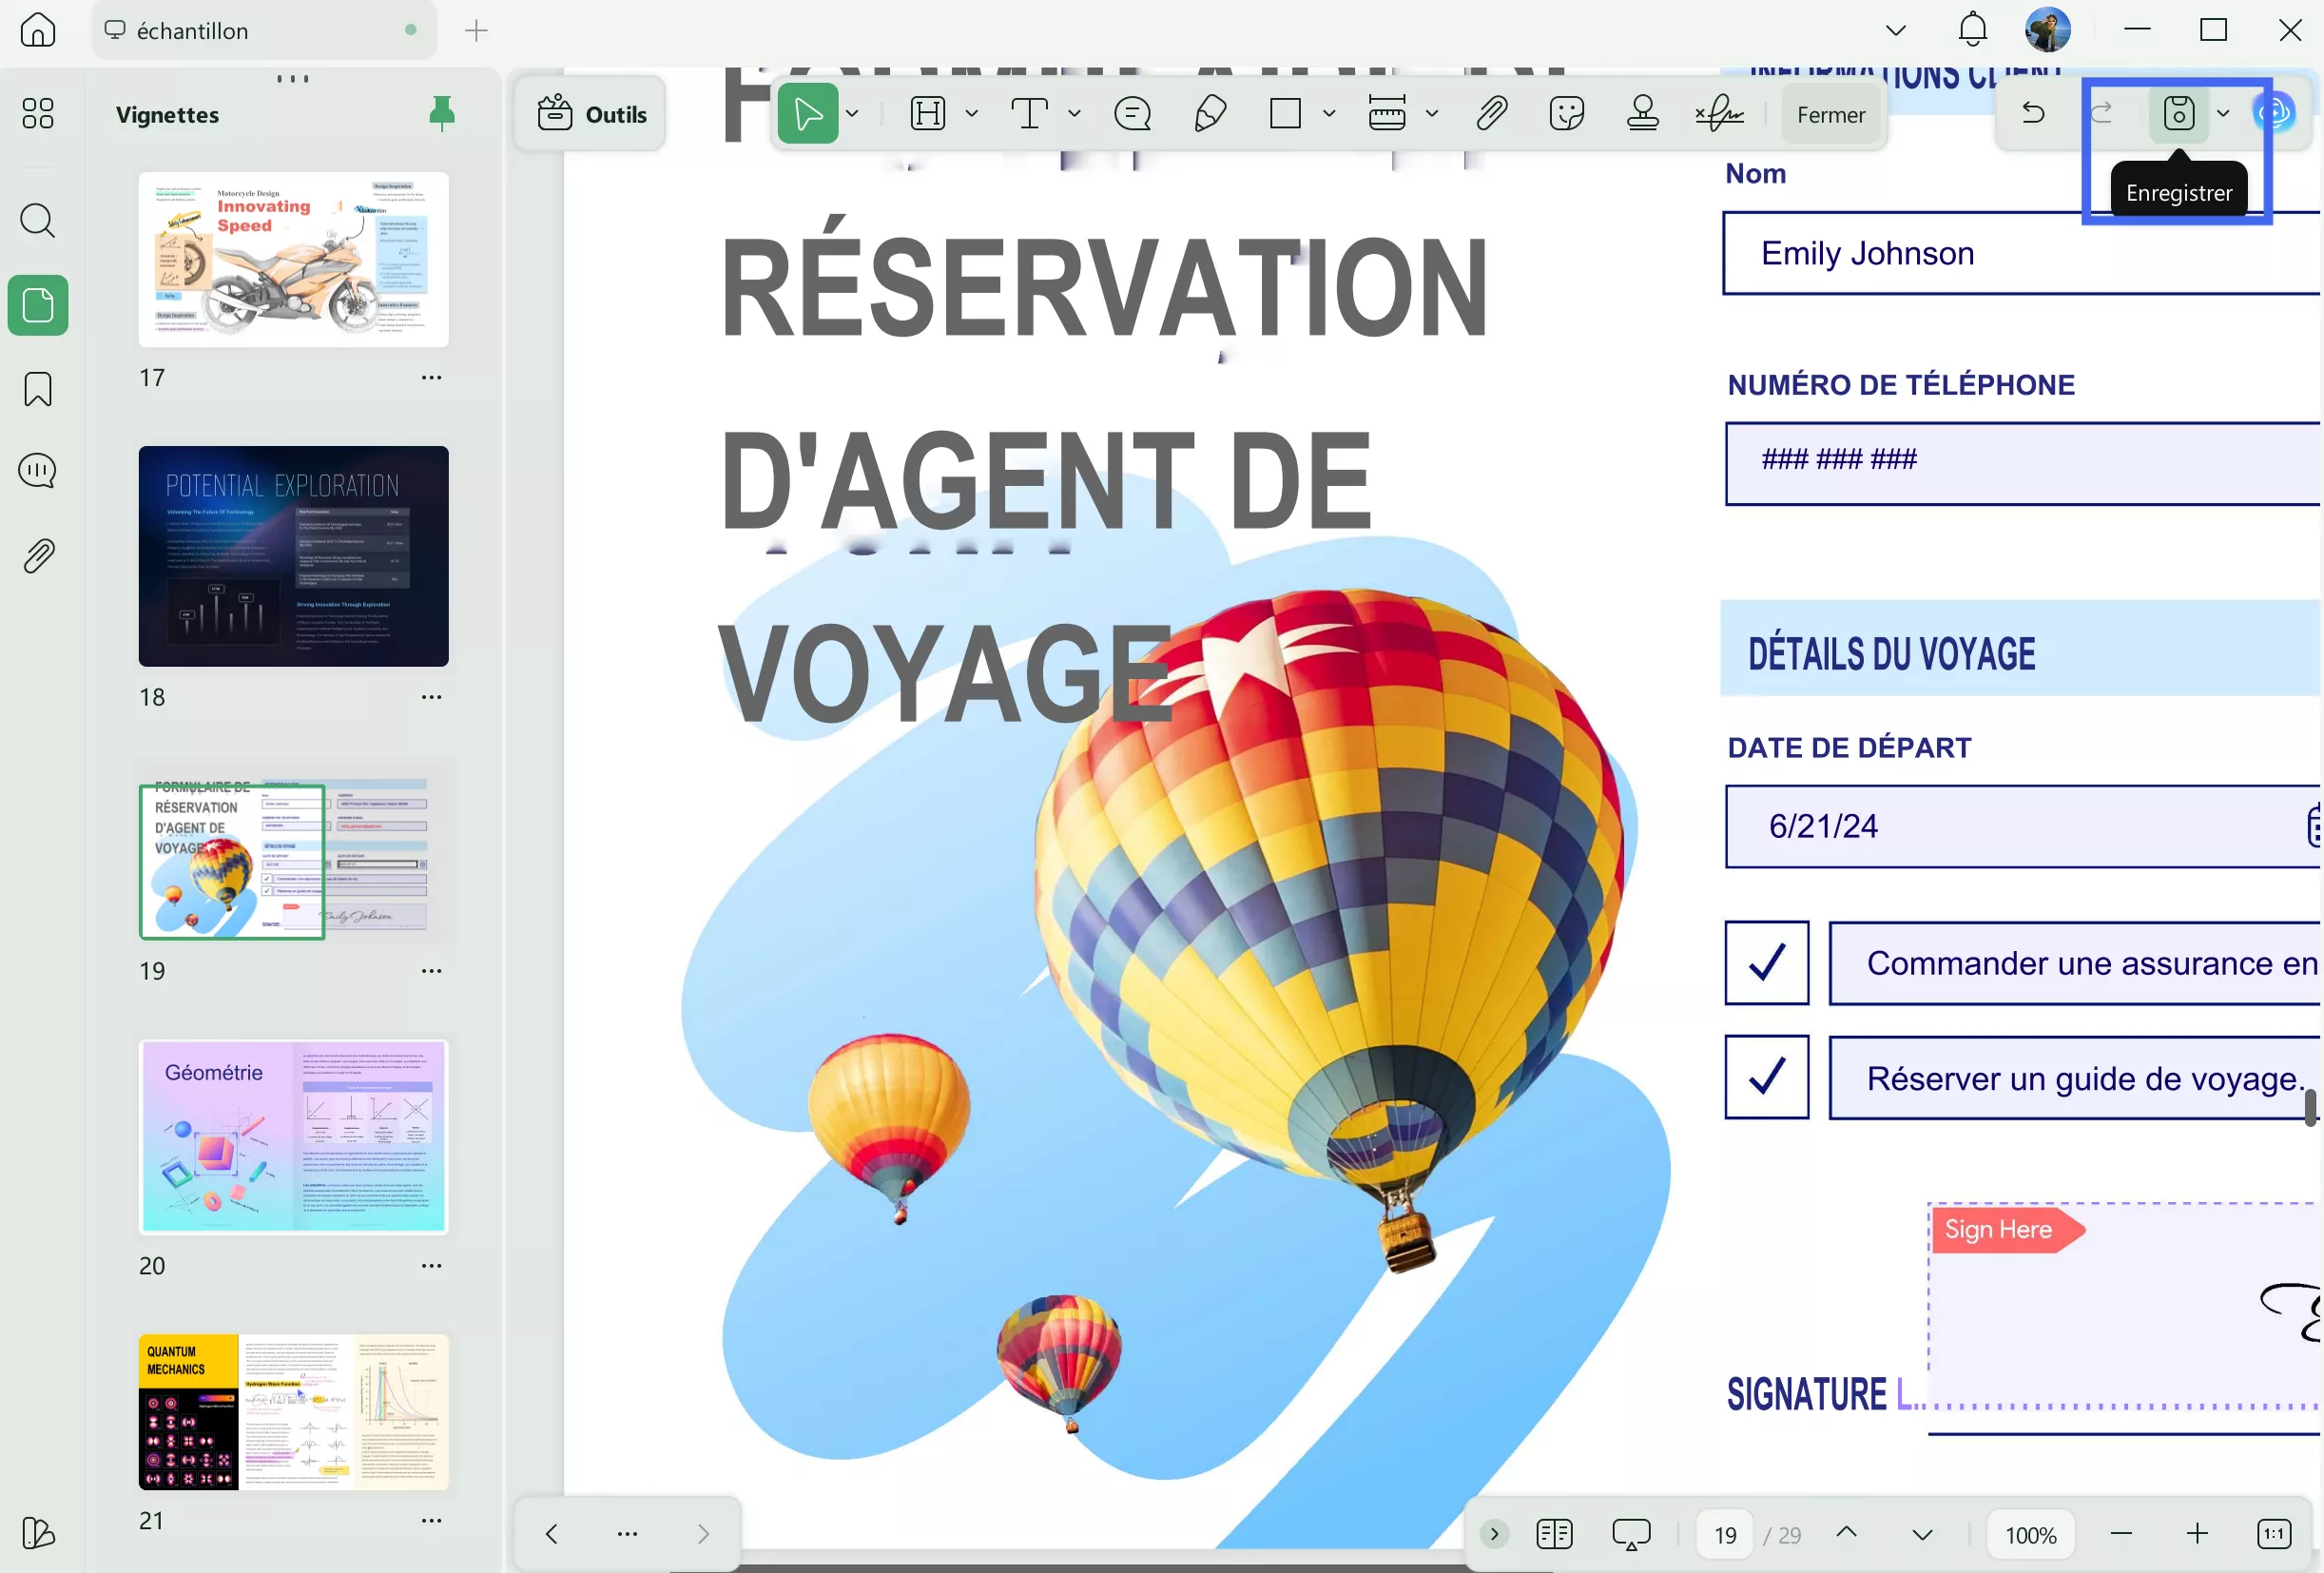2324x1573 pixels.
Task: Open the file attachment tool
Action: pos(1490,113)
